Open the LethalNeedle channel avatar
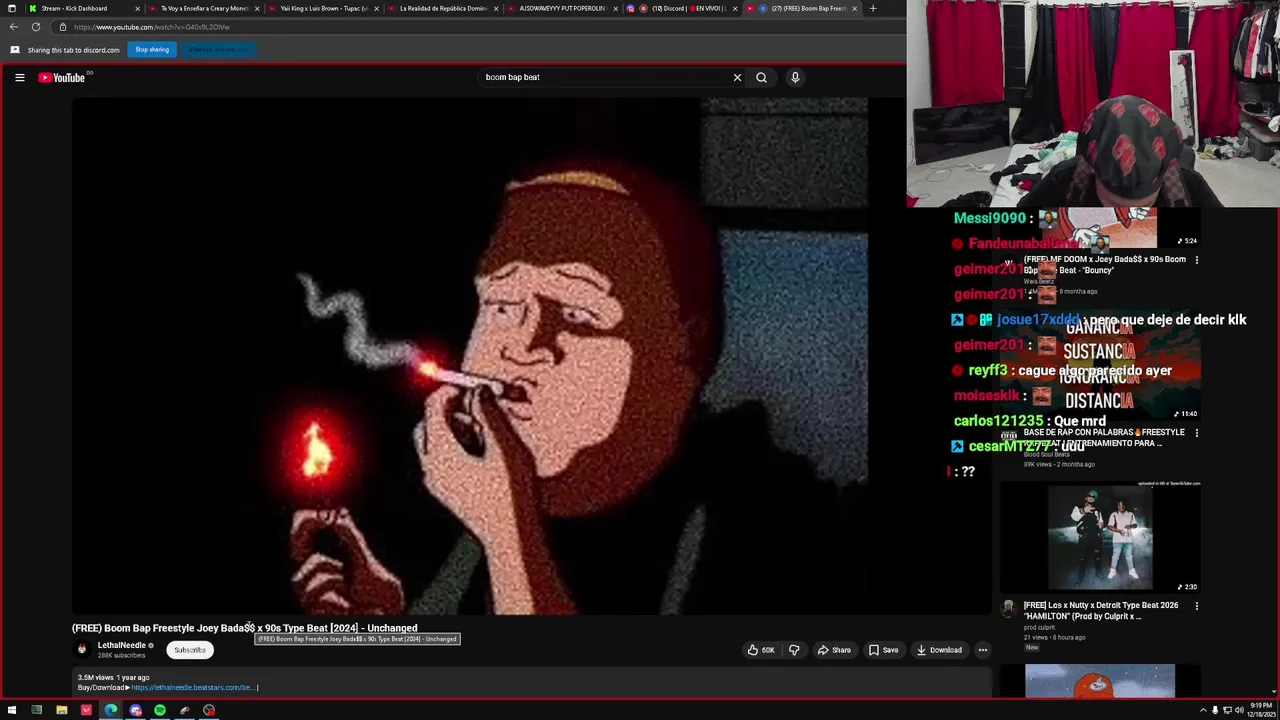1280x720 pixels. [x=82, y=649]
